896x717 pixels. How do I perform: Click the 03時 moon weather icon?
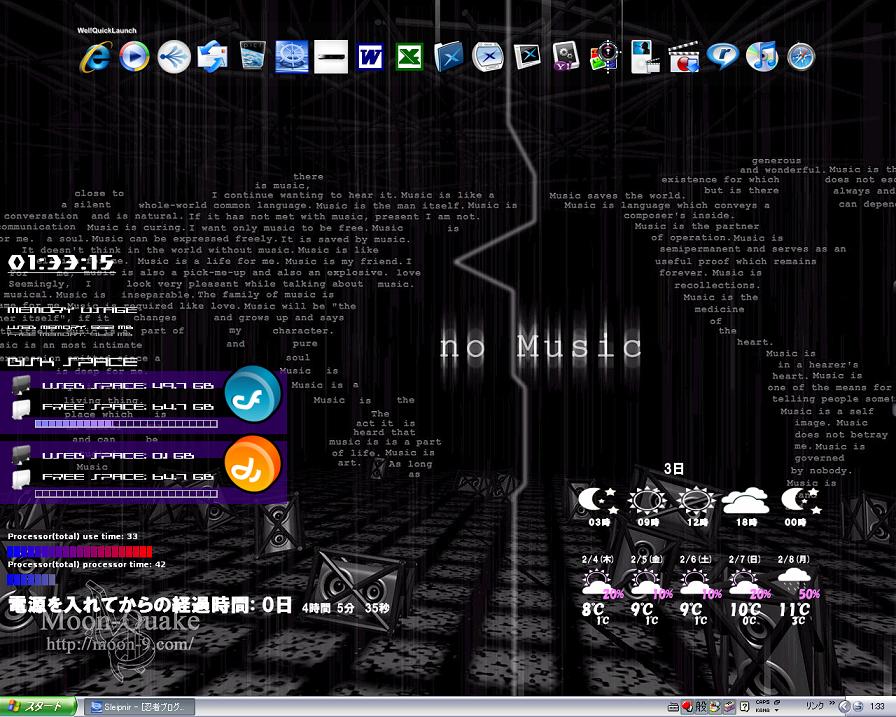pyautogui.click(x=598, y=500)
